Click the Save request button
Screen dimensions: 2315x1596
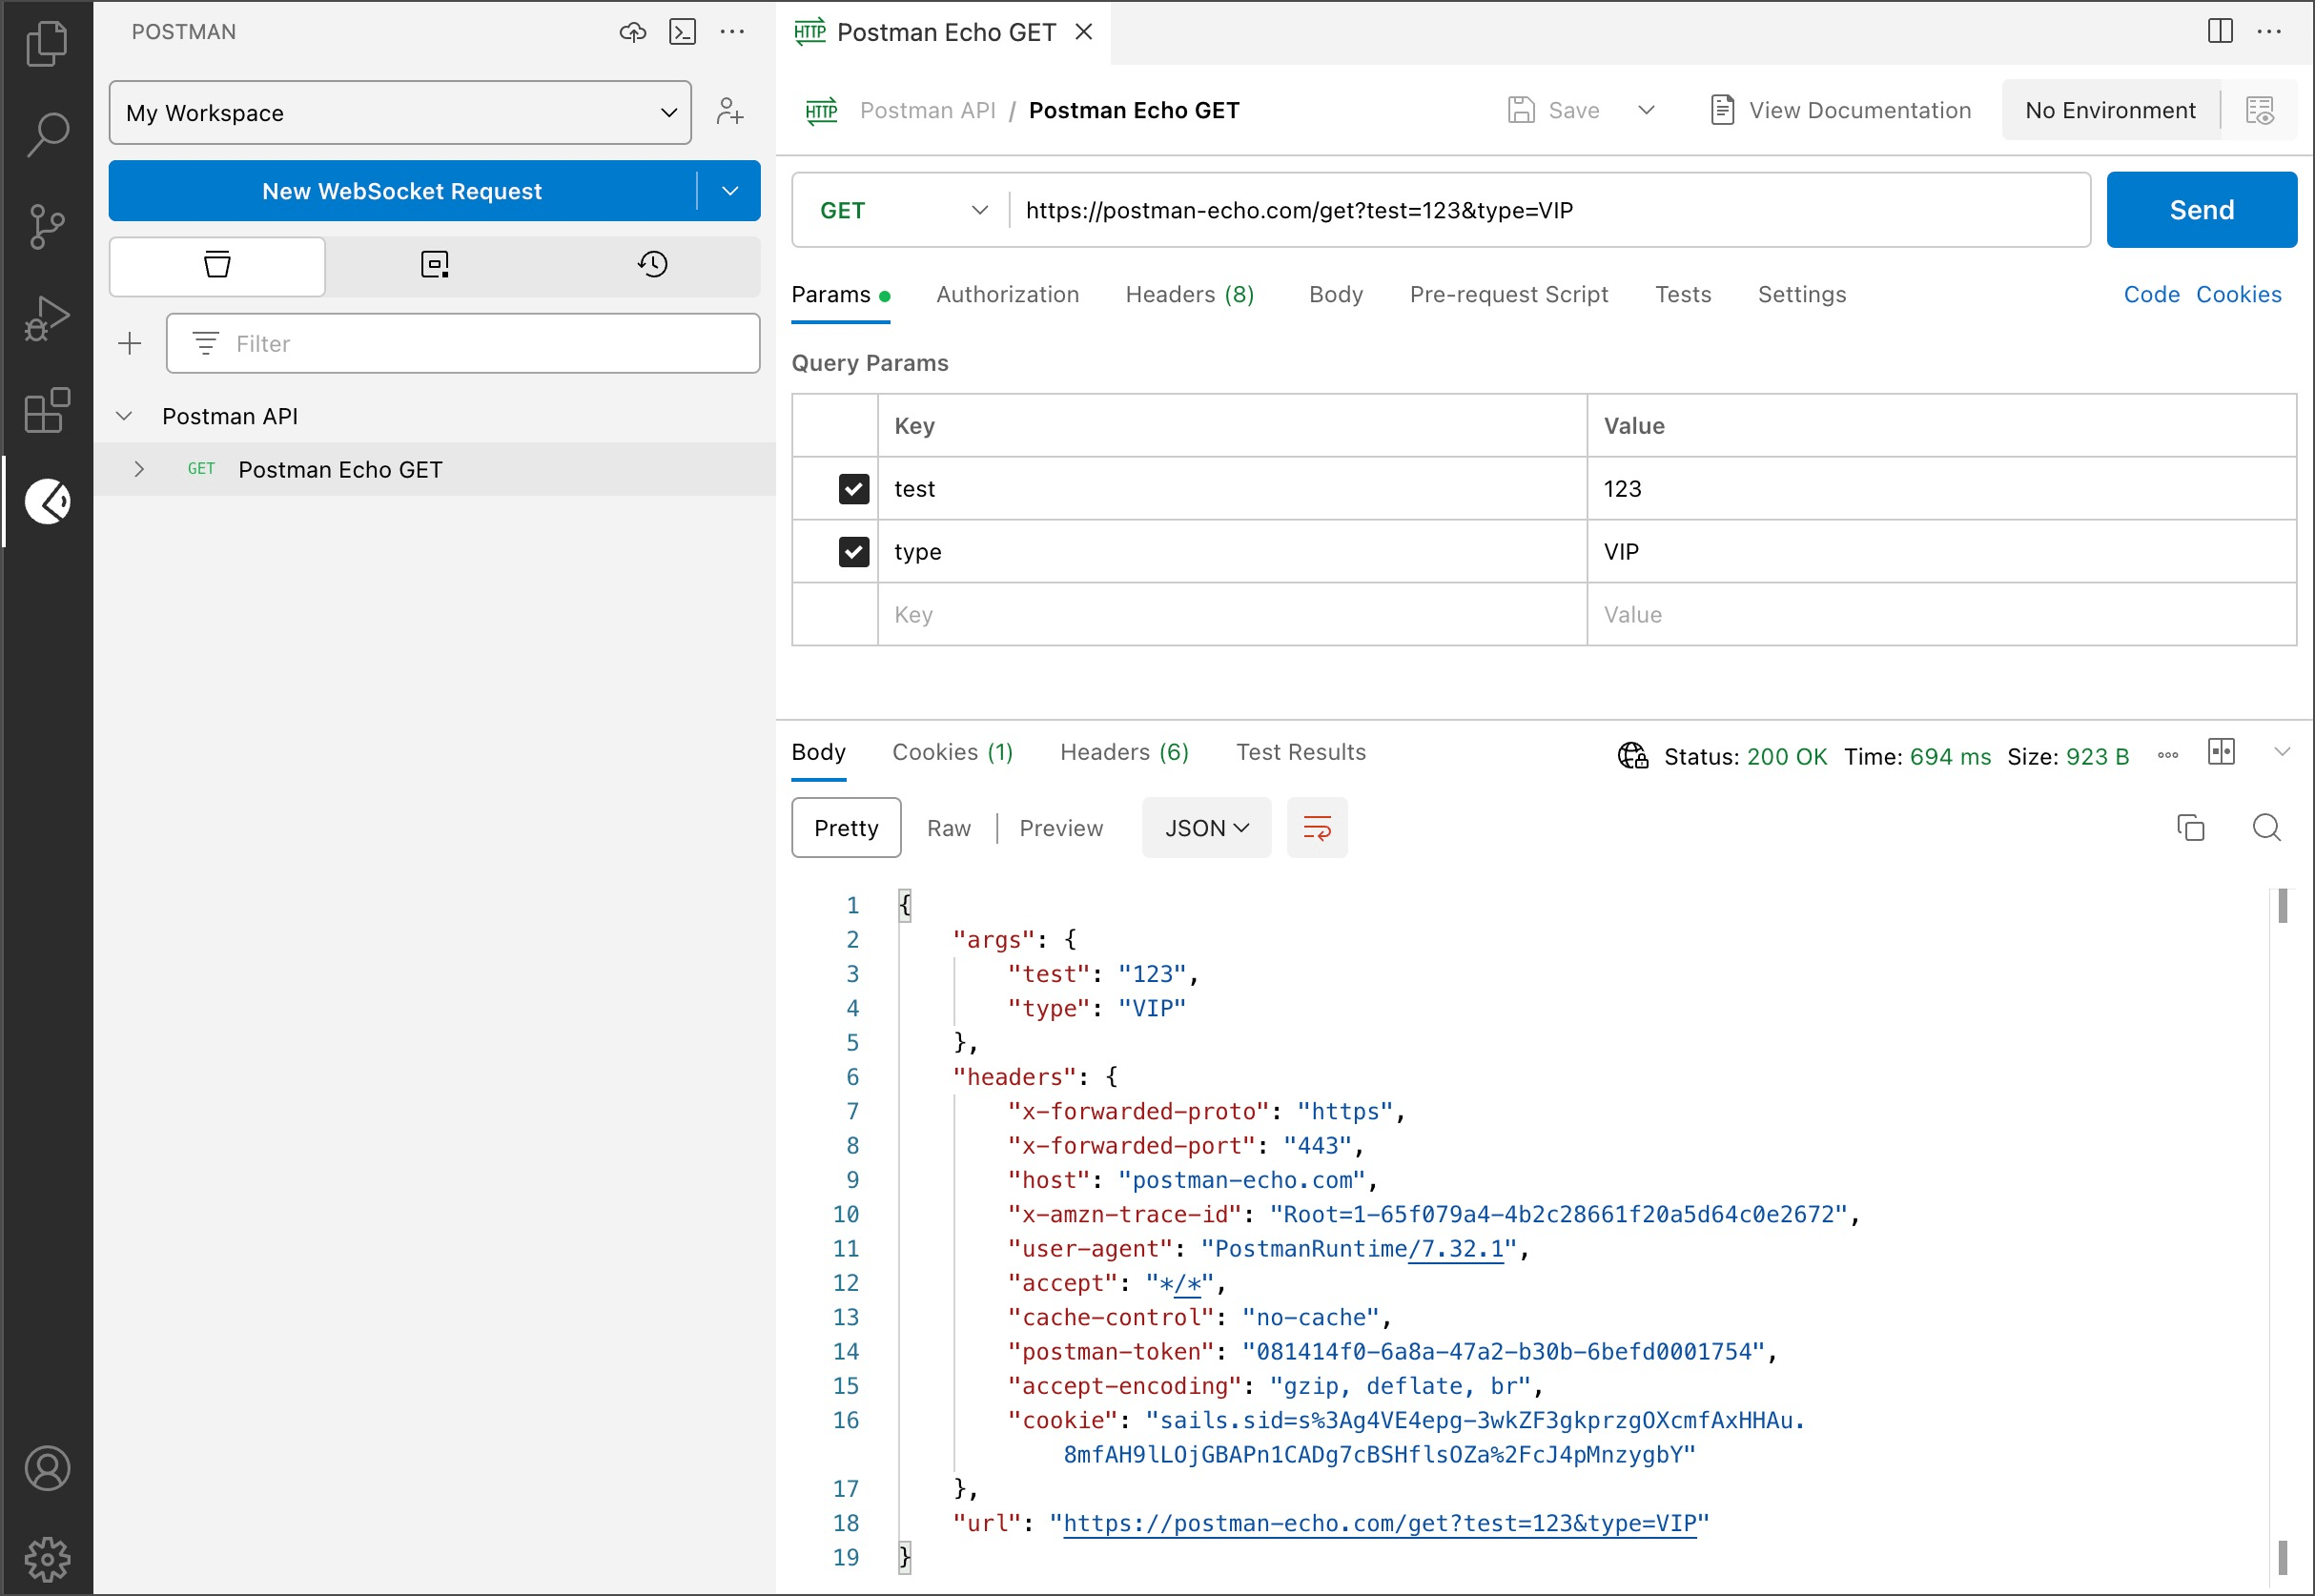[1555, 111]
